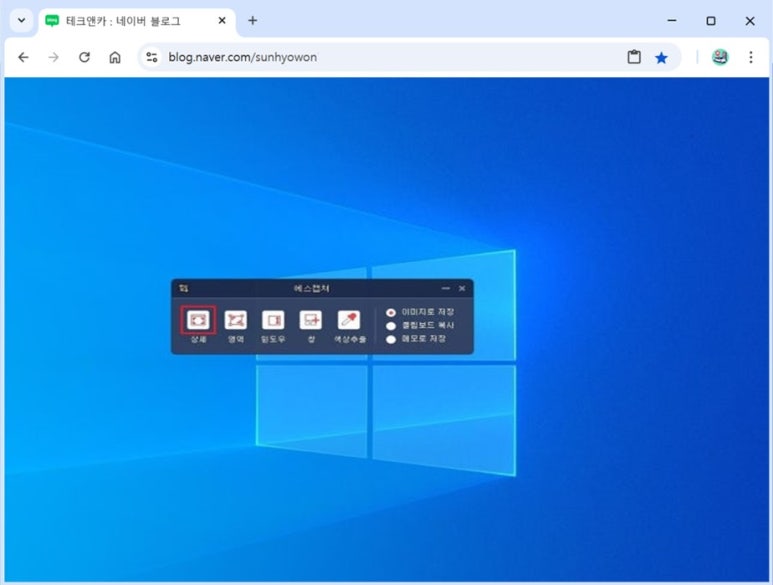Open the browser home page

[115, 57]
